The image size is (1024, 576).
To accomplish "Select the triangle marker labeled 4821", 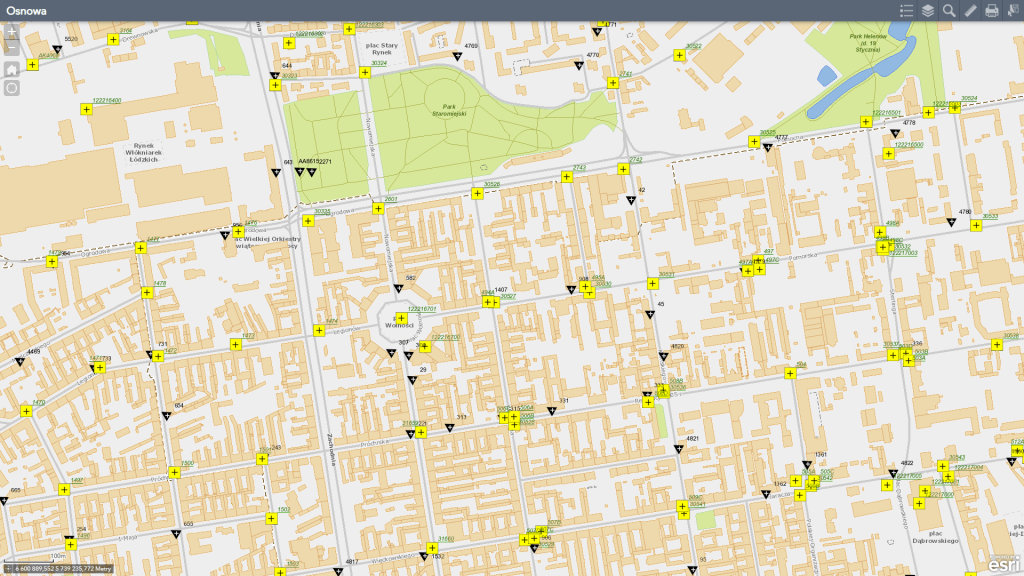I will click(x=680, y=449).
